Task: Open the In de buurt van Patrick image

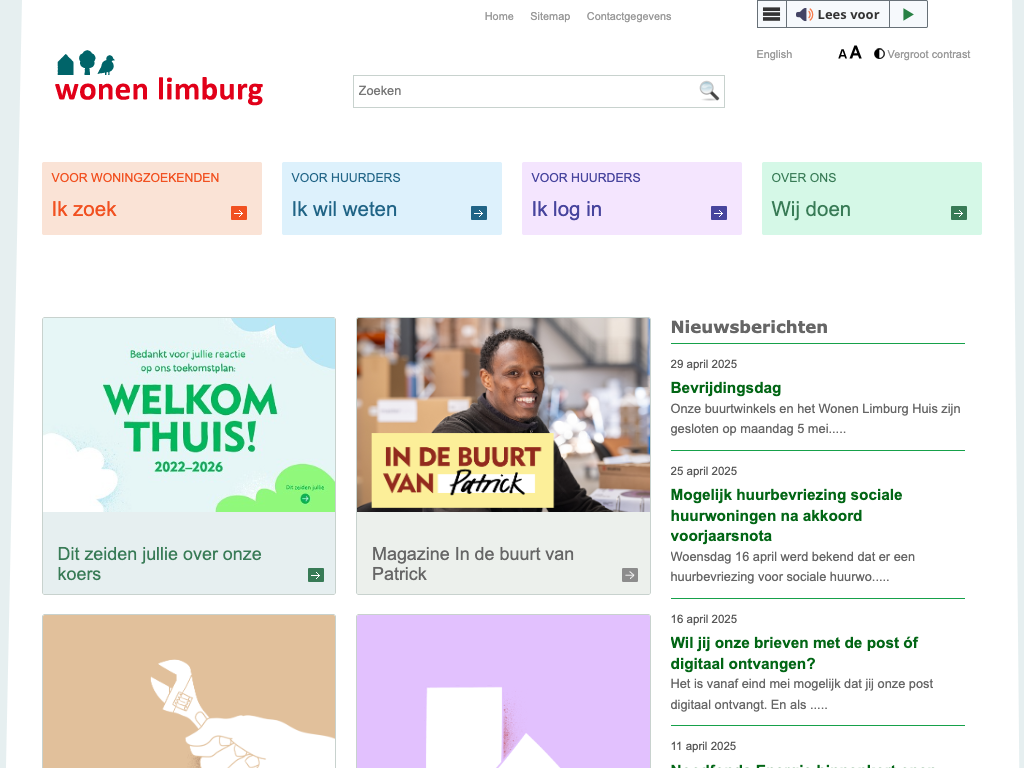Action: [503, 415]
